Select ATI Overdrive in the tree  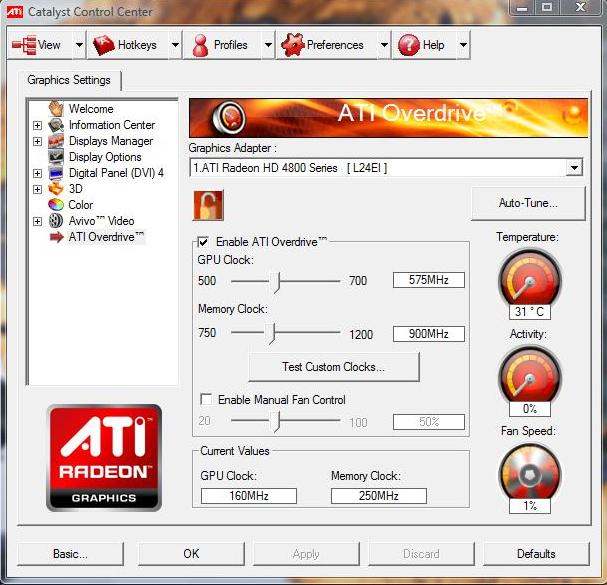pos(106,237)
